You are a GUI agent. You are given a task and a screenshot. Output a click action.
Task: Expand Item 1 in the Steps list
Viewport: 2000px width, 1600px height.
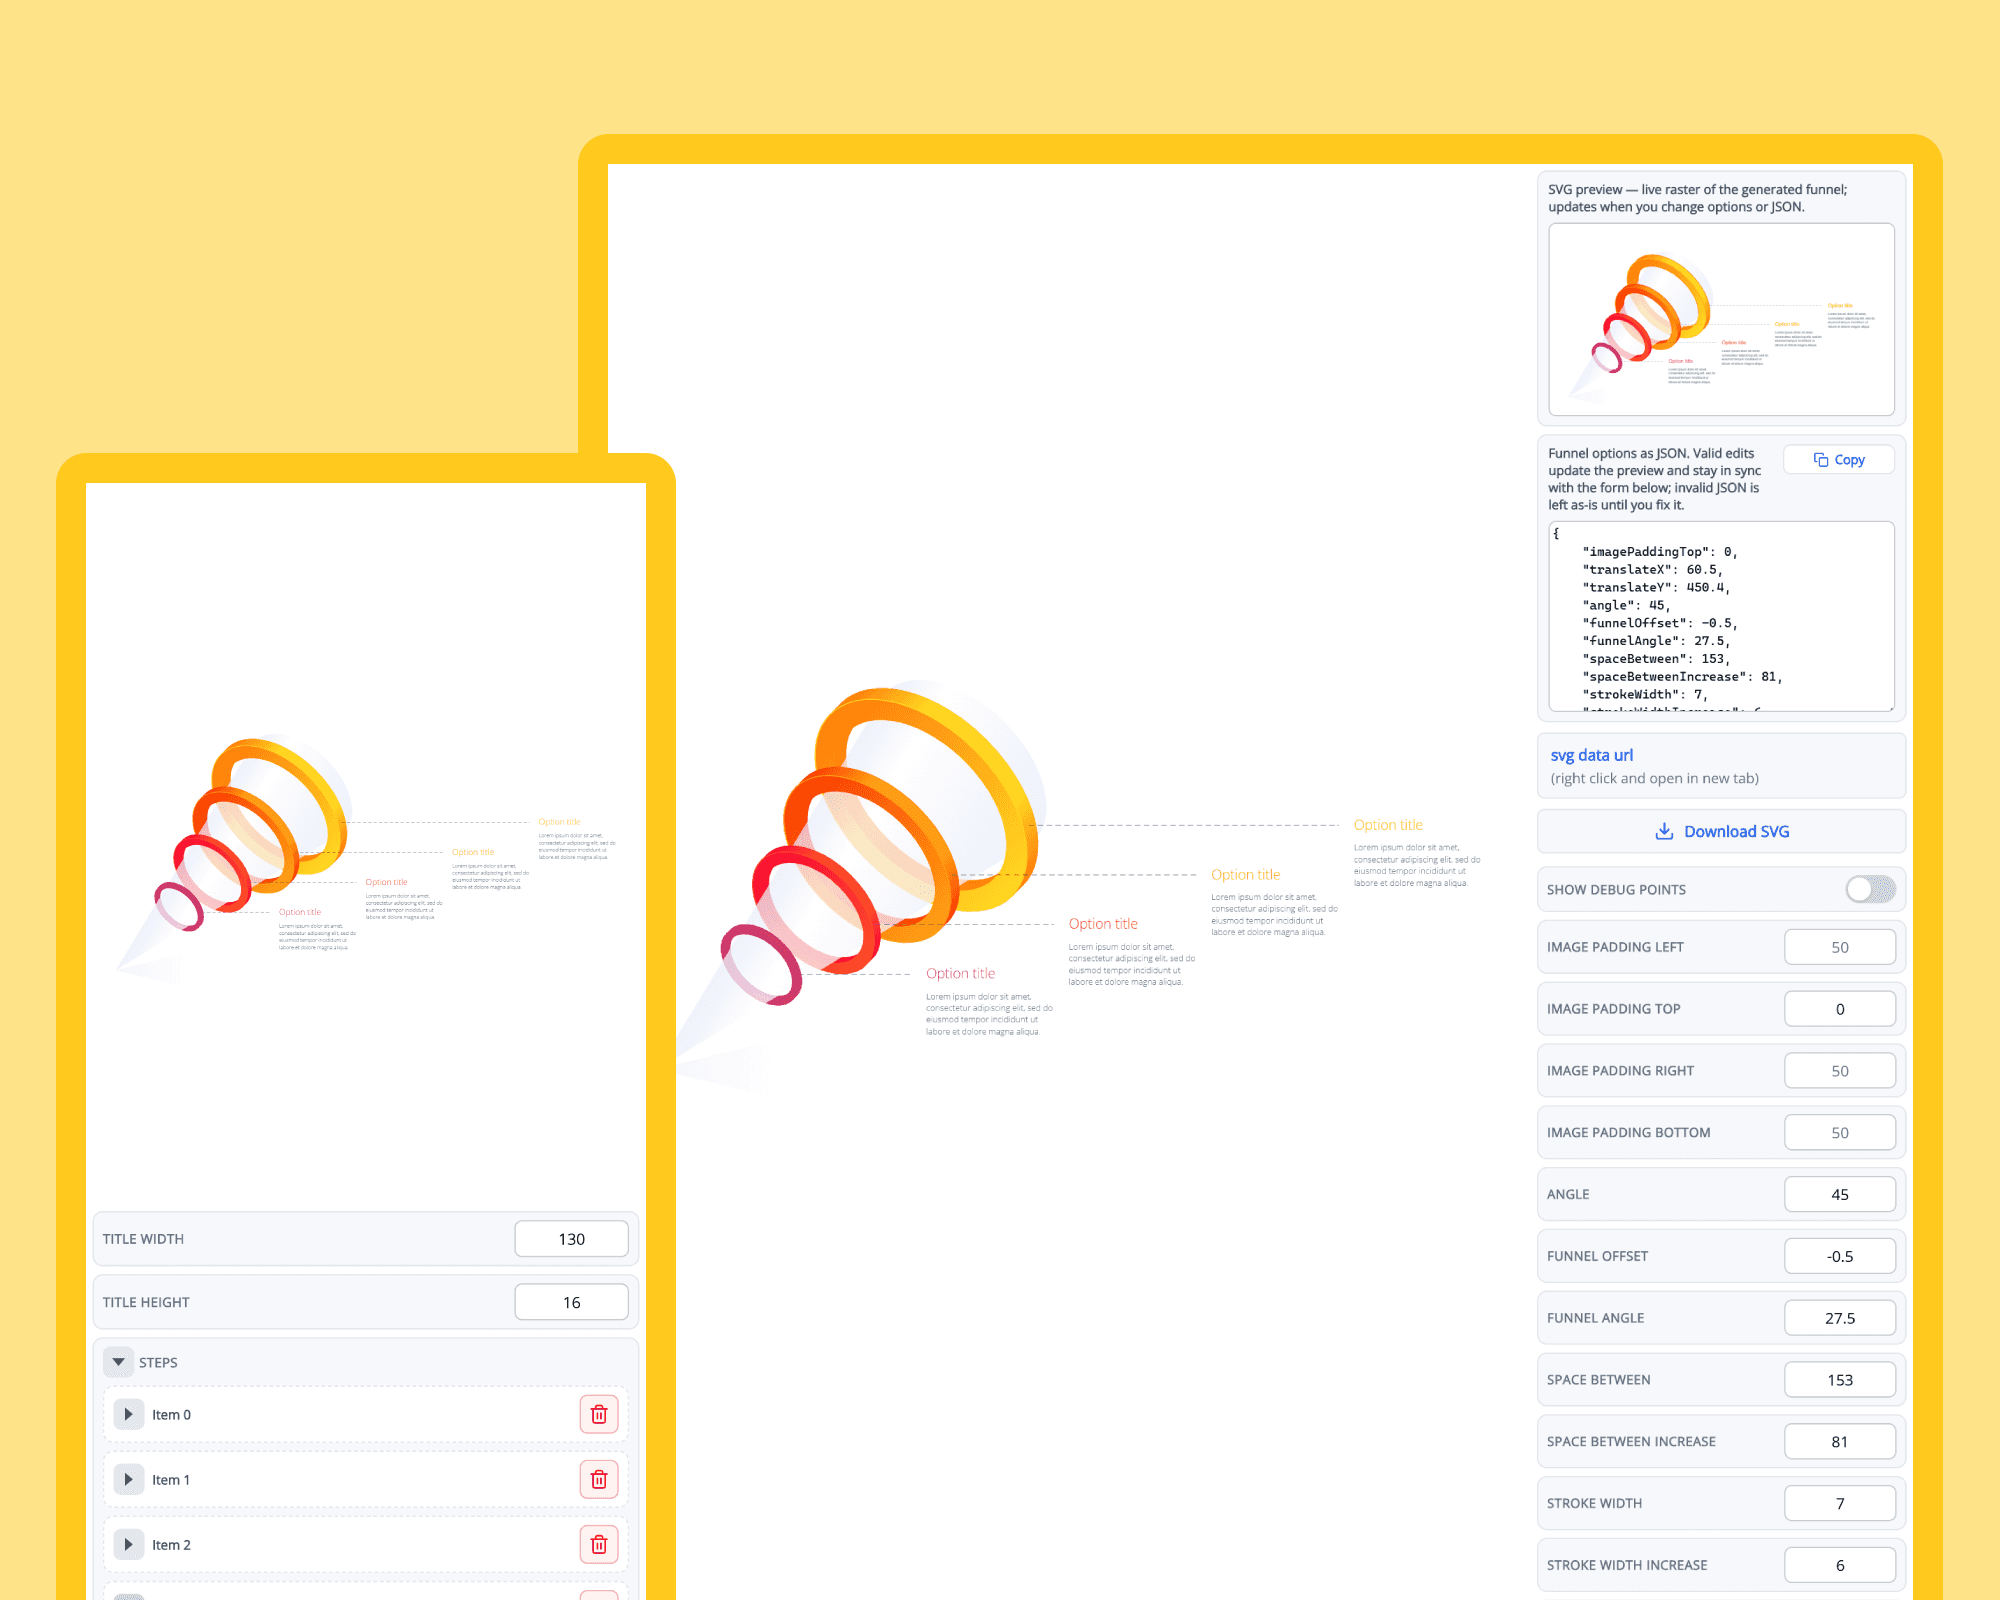128,1479
